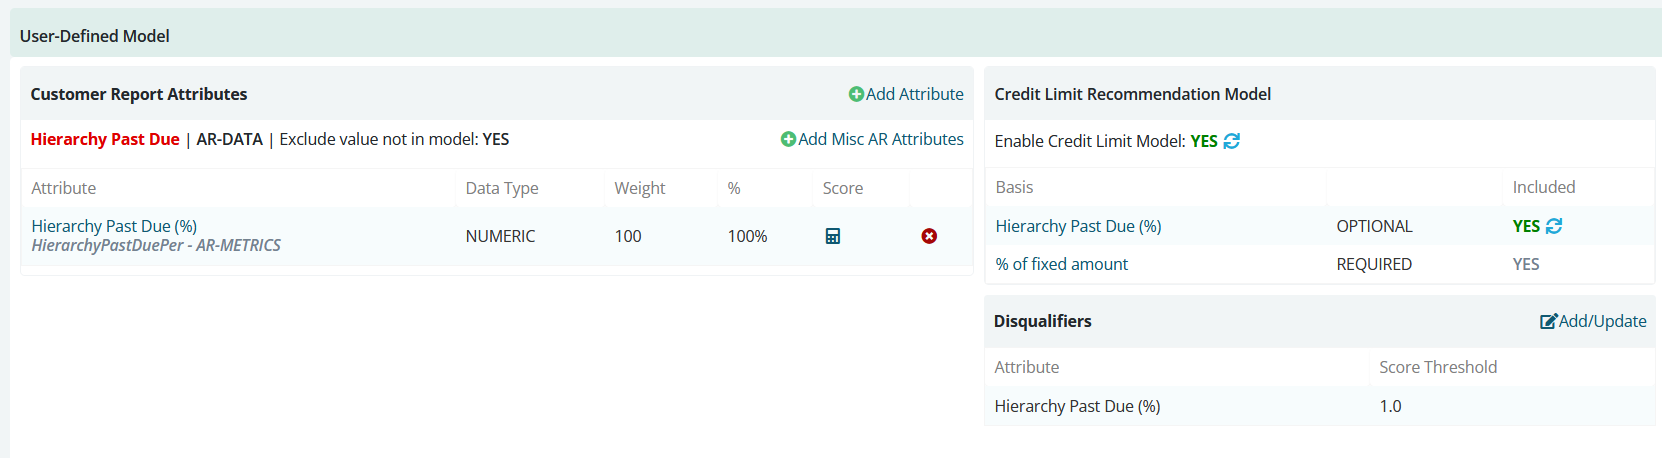Viewport: 1662px width, 458px height.
Task: Toggle Included switch icon for Hierarchy Past Due basis
Action: click(1554, 226)
